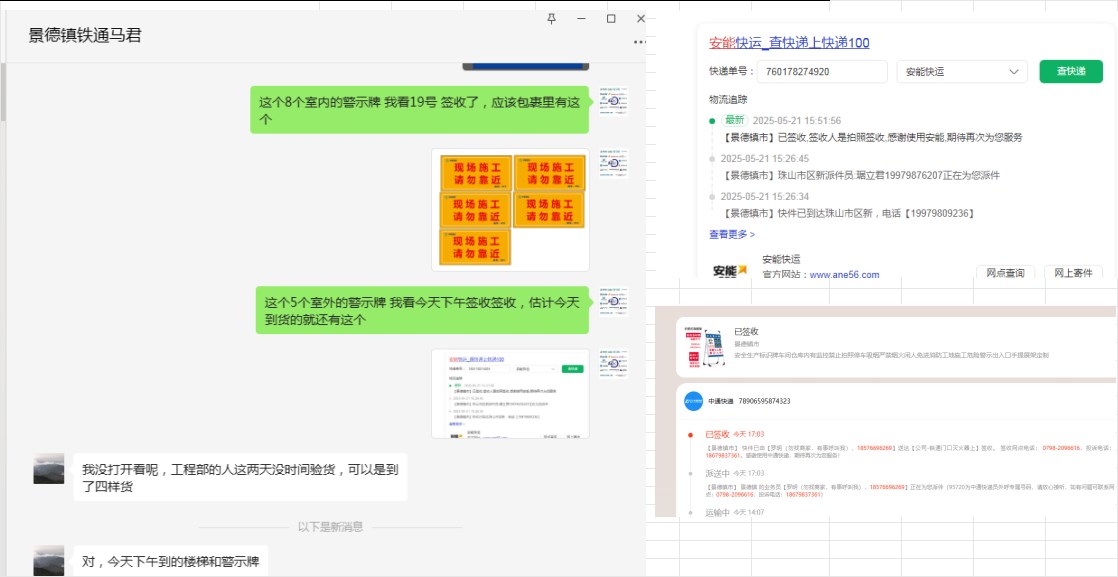Click the red 已签收 今天 17:03 status
This screenshot has width=1118, height=577.
coord(734,434)
